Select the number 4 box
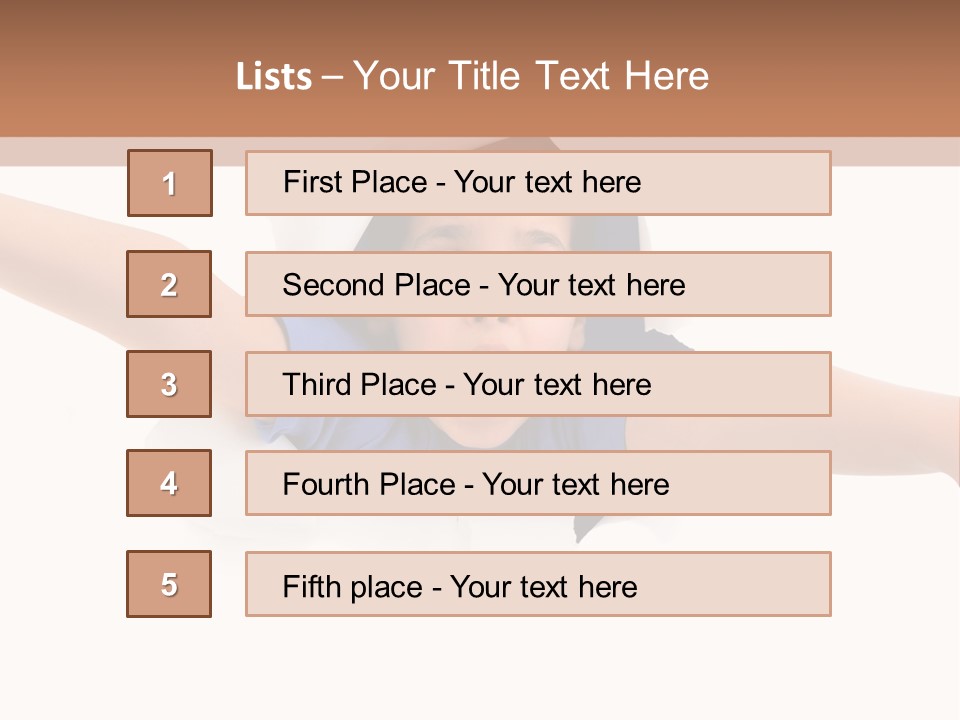The image size is (960, 720). [x=169, y=484]
